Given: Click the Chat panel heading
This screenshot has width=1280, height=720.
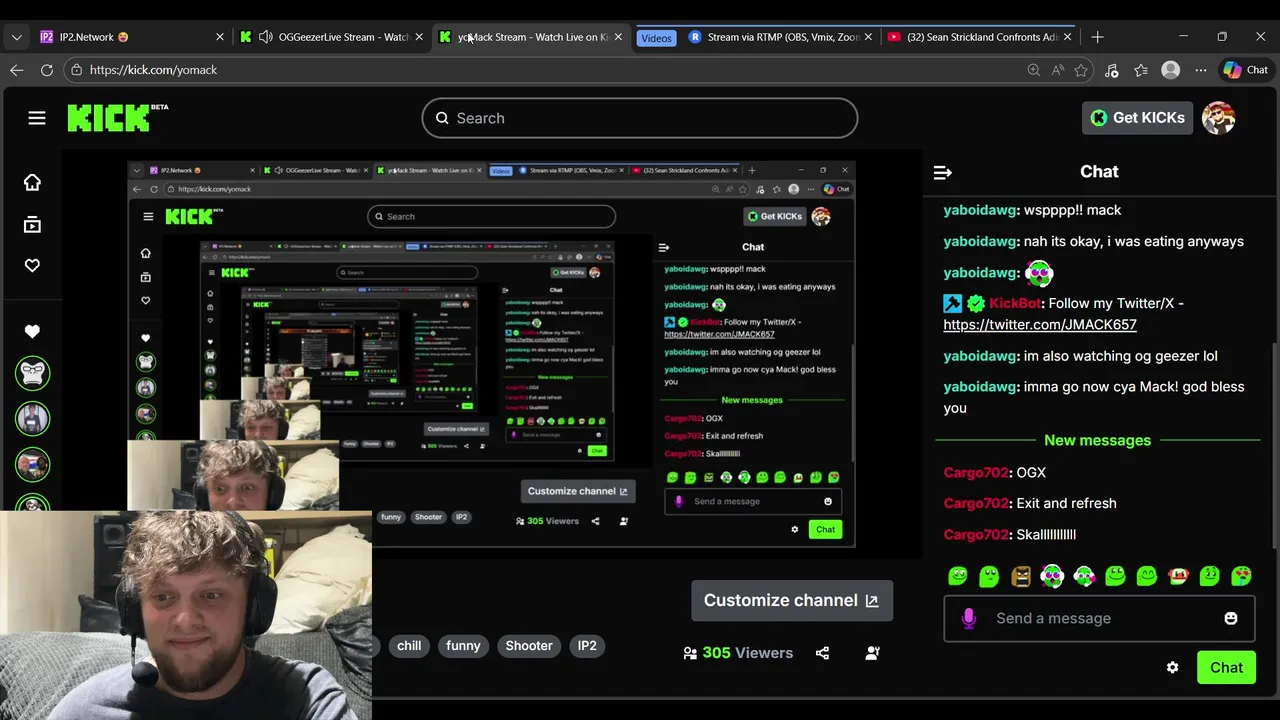Looking at the screenshot, I should [x=1099, y=172].
